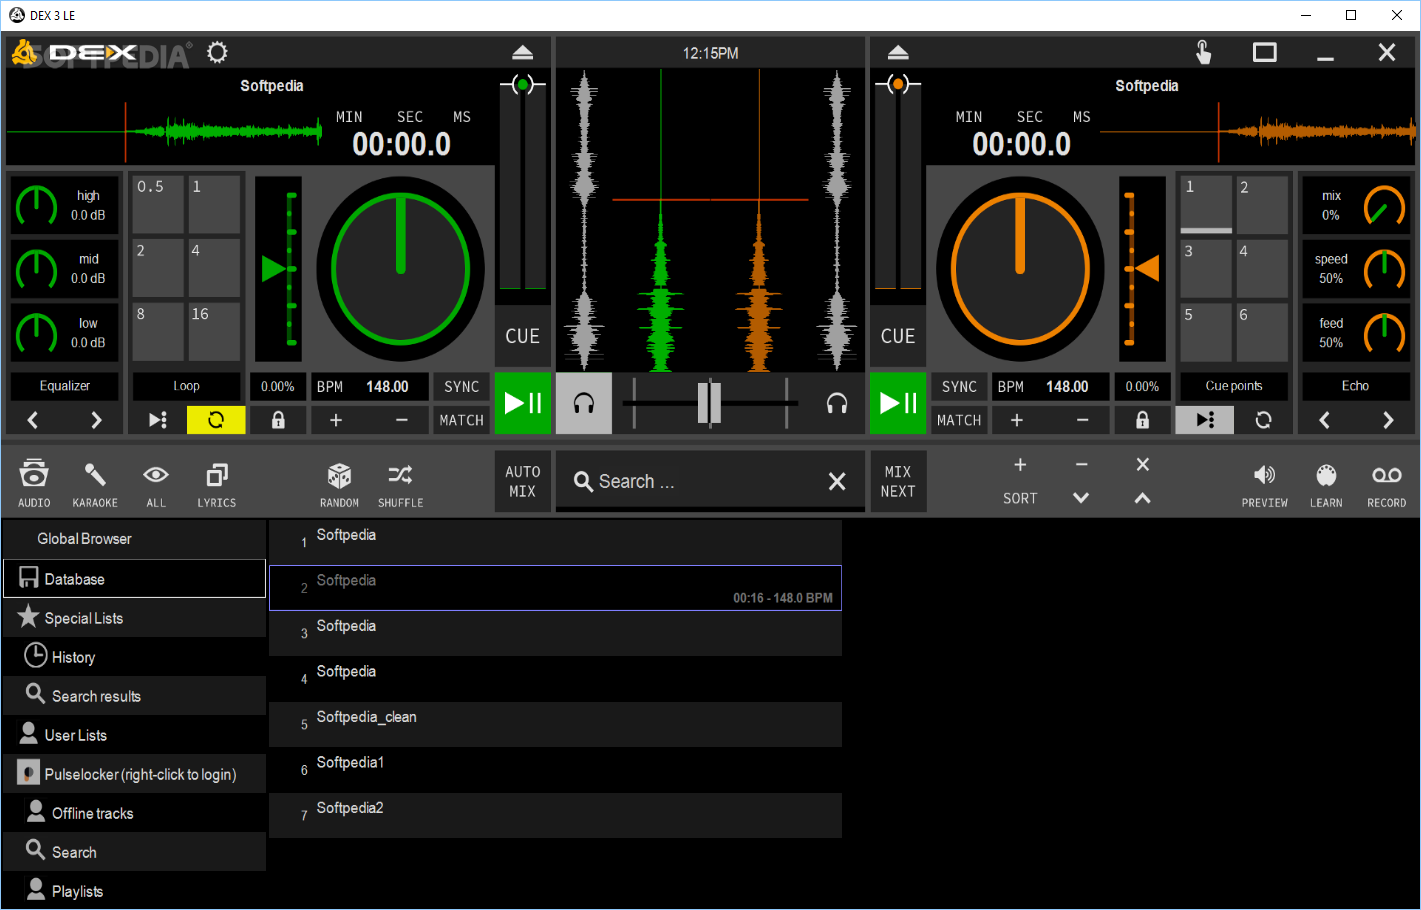
Task: Eject track from right deck
Action: point(898,52)
